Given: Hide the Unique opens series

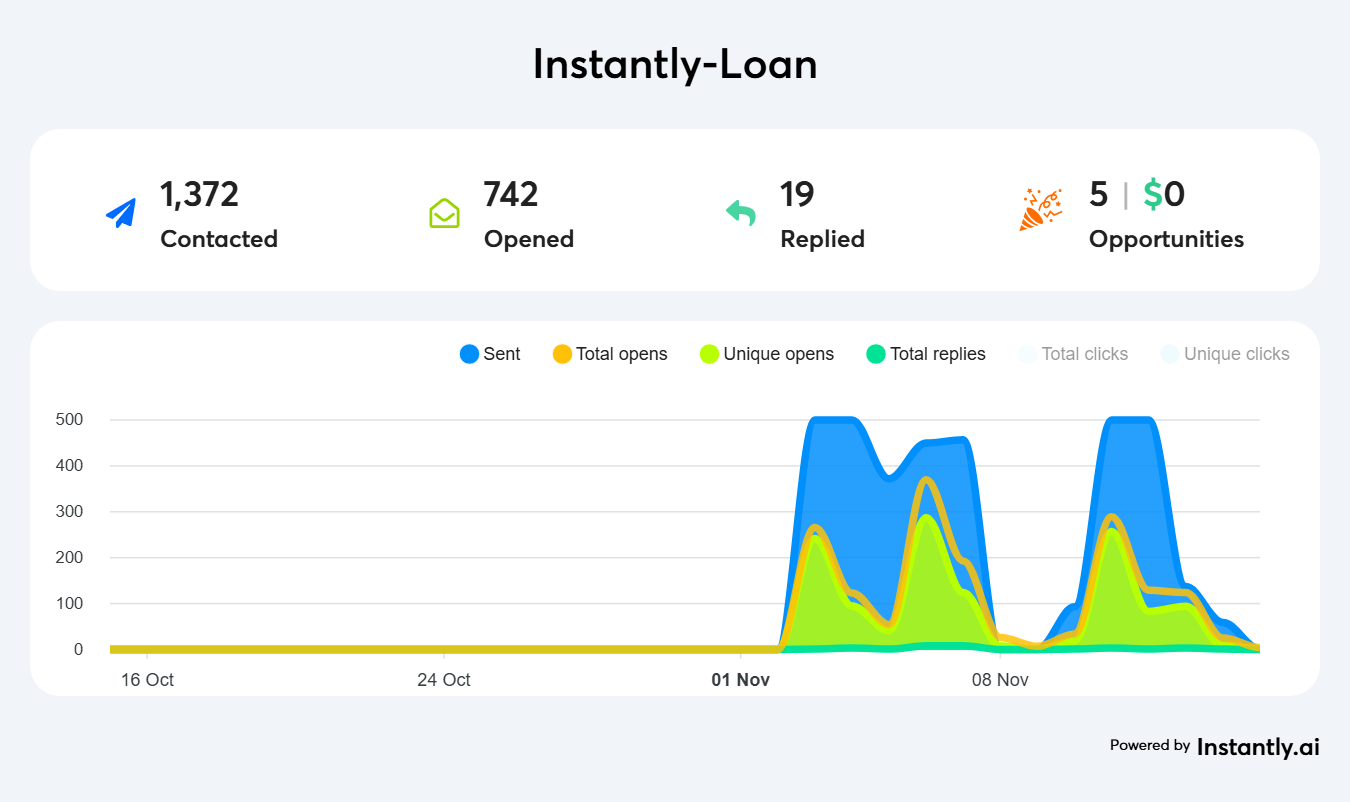Looking at the screenshot, I should (x=766, y=354).
